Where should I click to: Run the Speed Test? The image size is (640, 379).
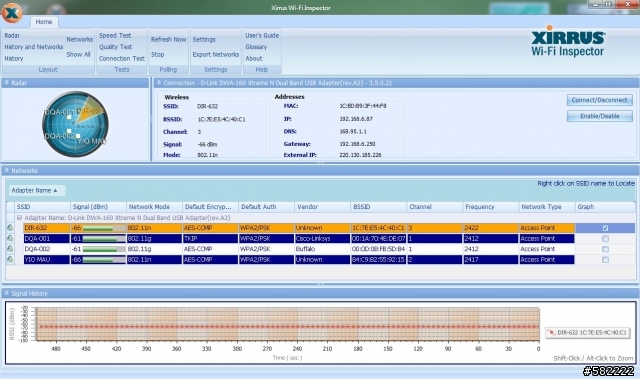(115, 35)
